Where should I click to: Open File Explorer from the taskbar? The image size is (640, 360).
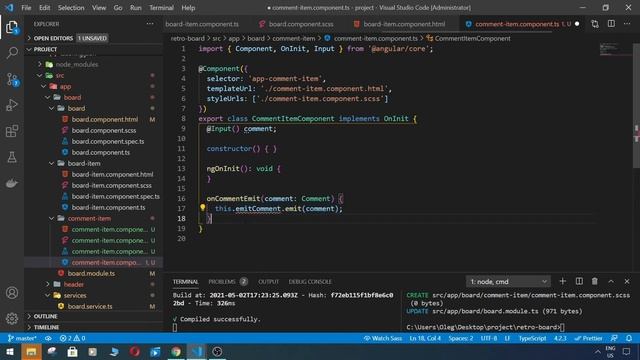pyautogui.click(x=31, y=351)
